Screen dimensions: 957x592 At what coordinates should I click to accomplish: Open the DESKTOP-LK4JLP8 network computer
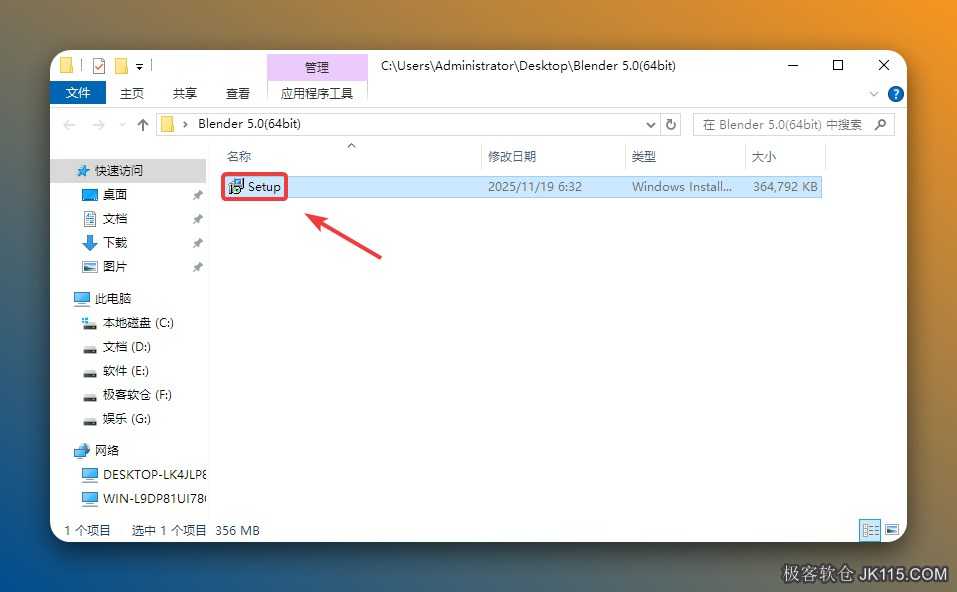click(154, 474)
